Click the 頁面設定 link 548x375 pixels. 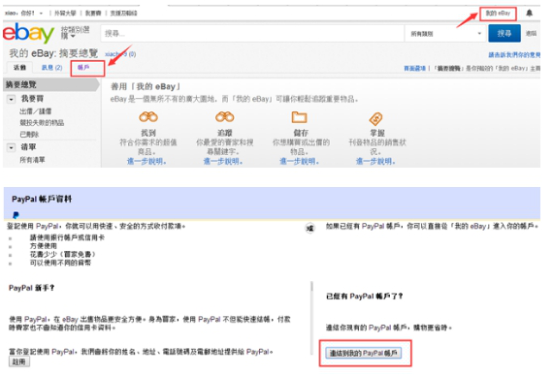[x=414, y=68]
